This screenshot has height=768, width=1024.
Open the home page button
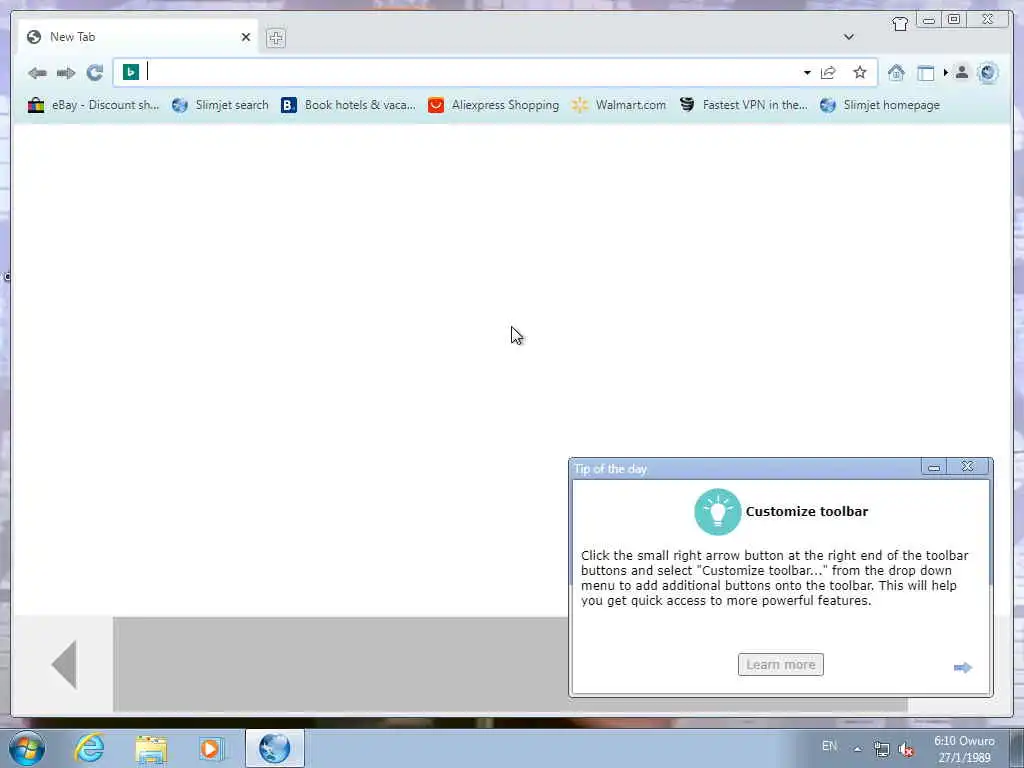(x=896, y=72)
